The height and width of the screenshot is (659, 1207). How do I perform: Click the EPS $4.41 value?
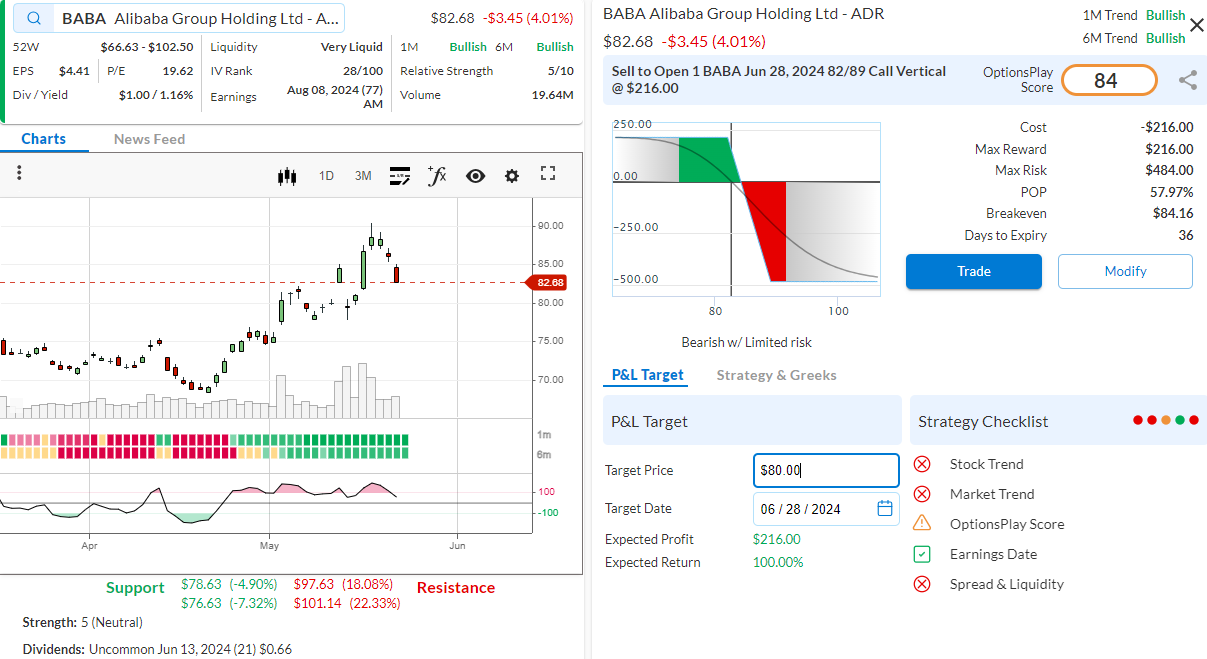(74, 71)
